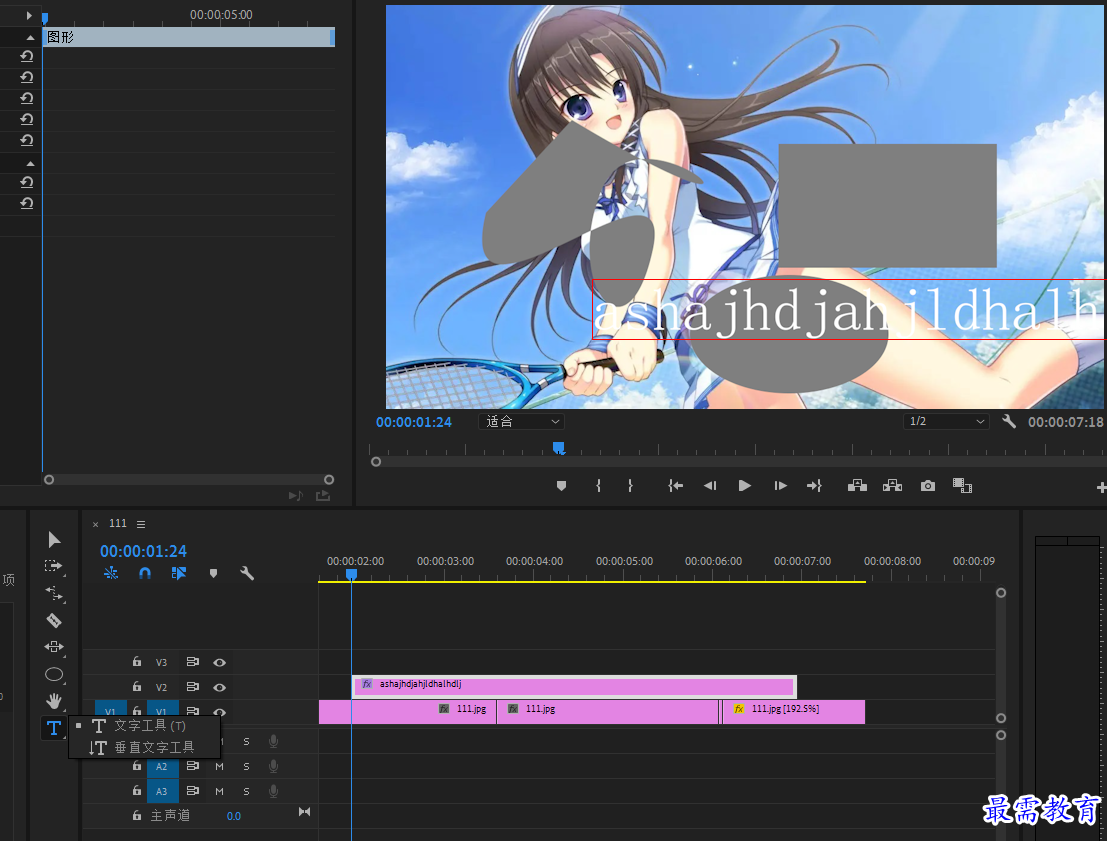
Task: Export frame with camera icon
Action: (x=928, y=486)
